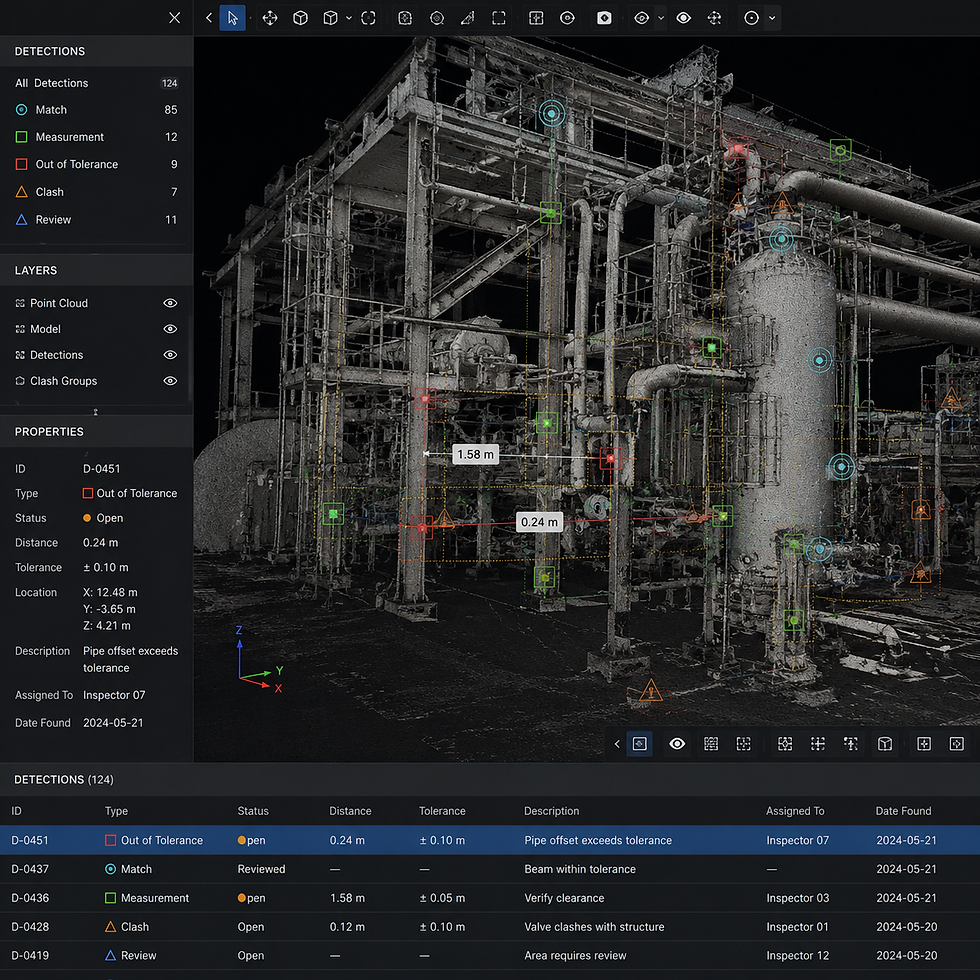Viewport: 980px width, 980px height.
Task: Toggle visibility of the Model layer
Action: [170, 329]
